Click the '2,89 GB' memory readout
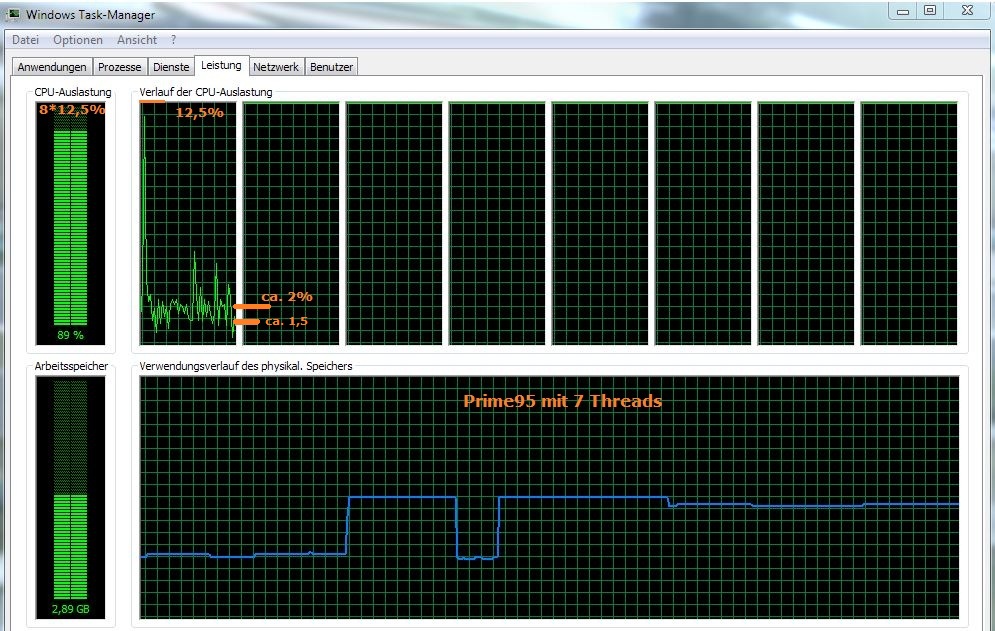Viewport: 995px width, 631px height. (67, 607)
